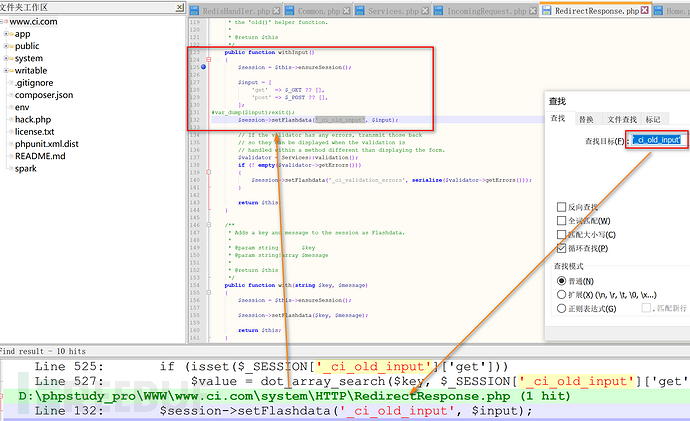Uncheck the 循环查找(P) checkbox

561,248
